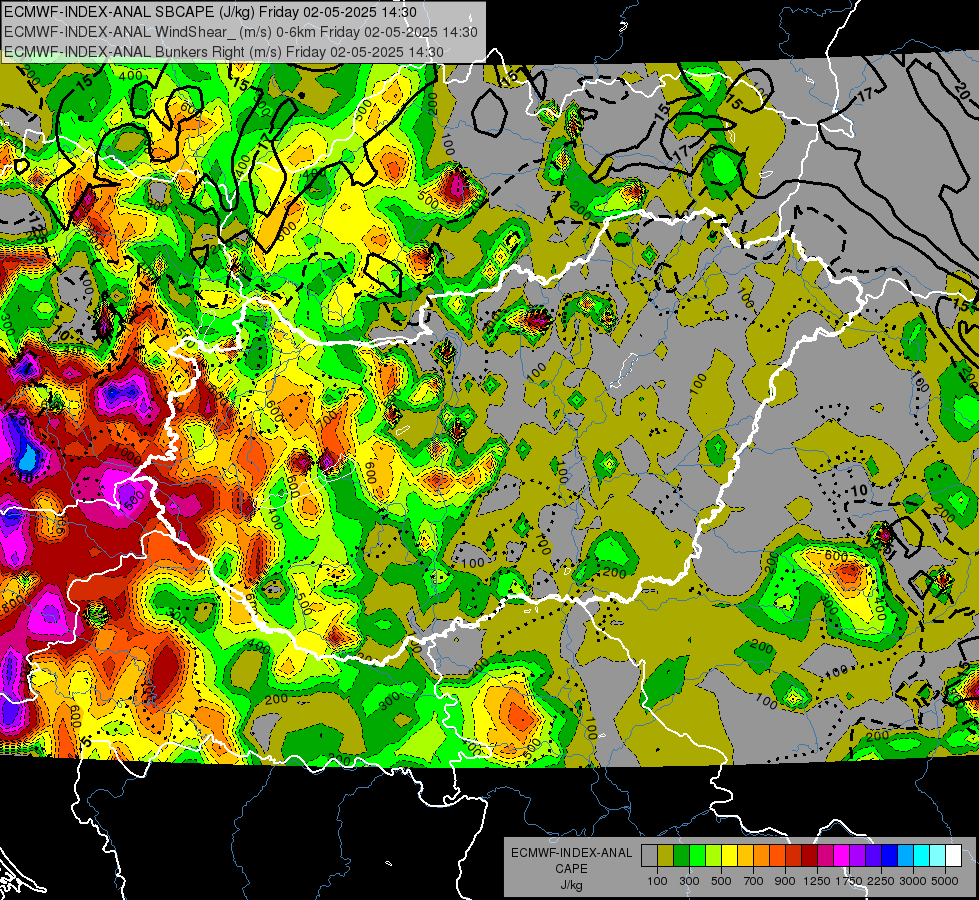Select the dark green legend swatch
Screen dimensions: 979x900
click(681, 856)
